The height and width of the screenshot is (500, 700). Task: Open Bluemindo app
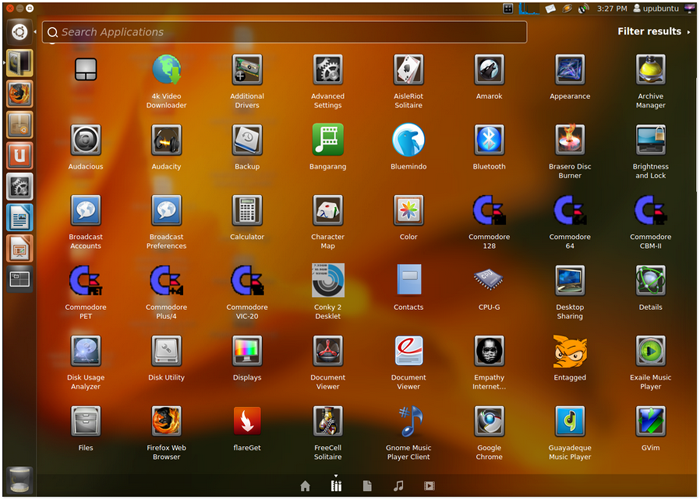408,140
